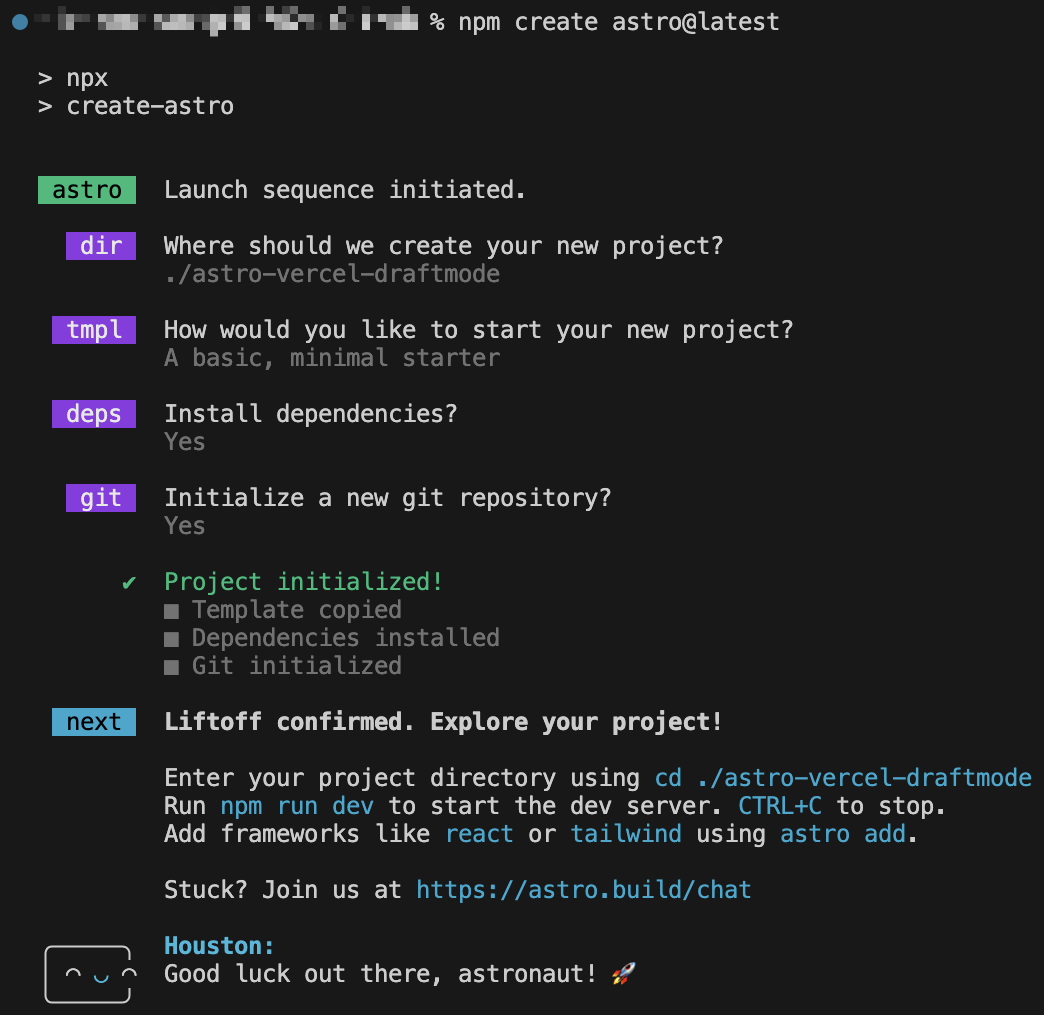Click the Template copied square bullet
The height and width of the screenshot is (1015, 1044).
[172, 611]
